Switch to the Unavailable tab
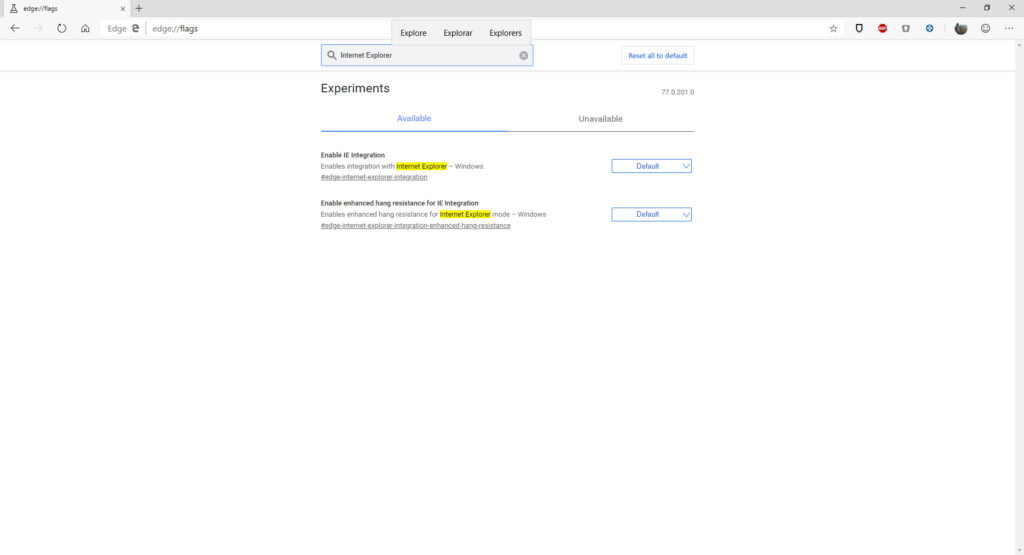Image resolution: width=1024 pixels, height=555 pixels. point(600,119)
